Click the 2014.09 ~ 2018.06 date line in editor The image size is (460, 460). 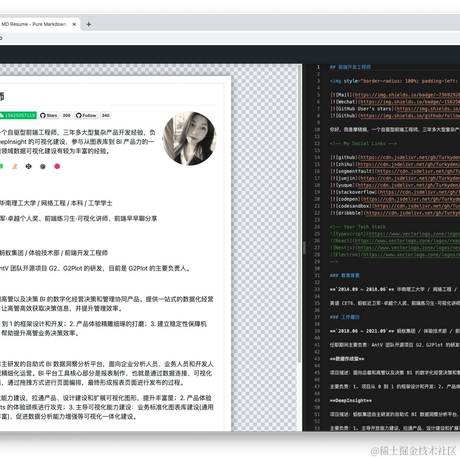click(x=395, y=289)
